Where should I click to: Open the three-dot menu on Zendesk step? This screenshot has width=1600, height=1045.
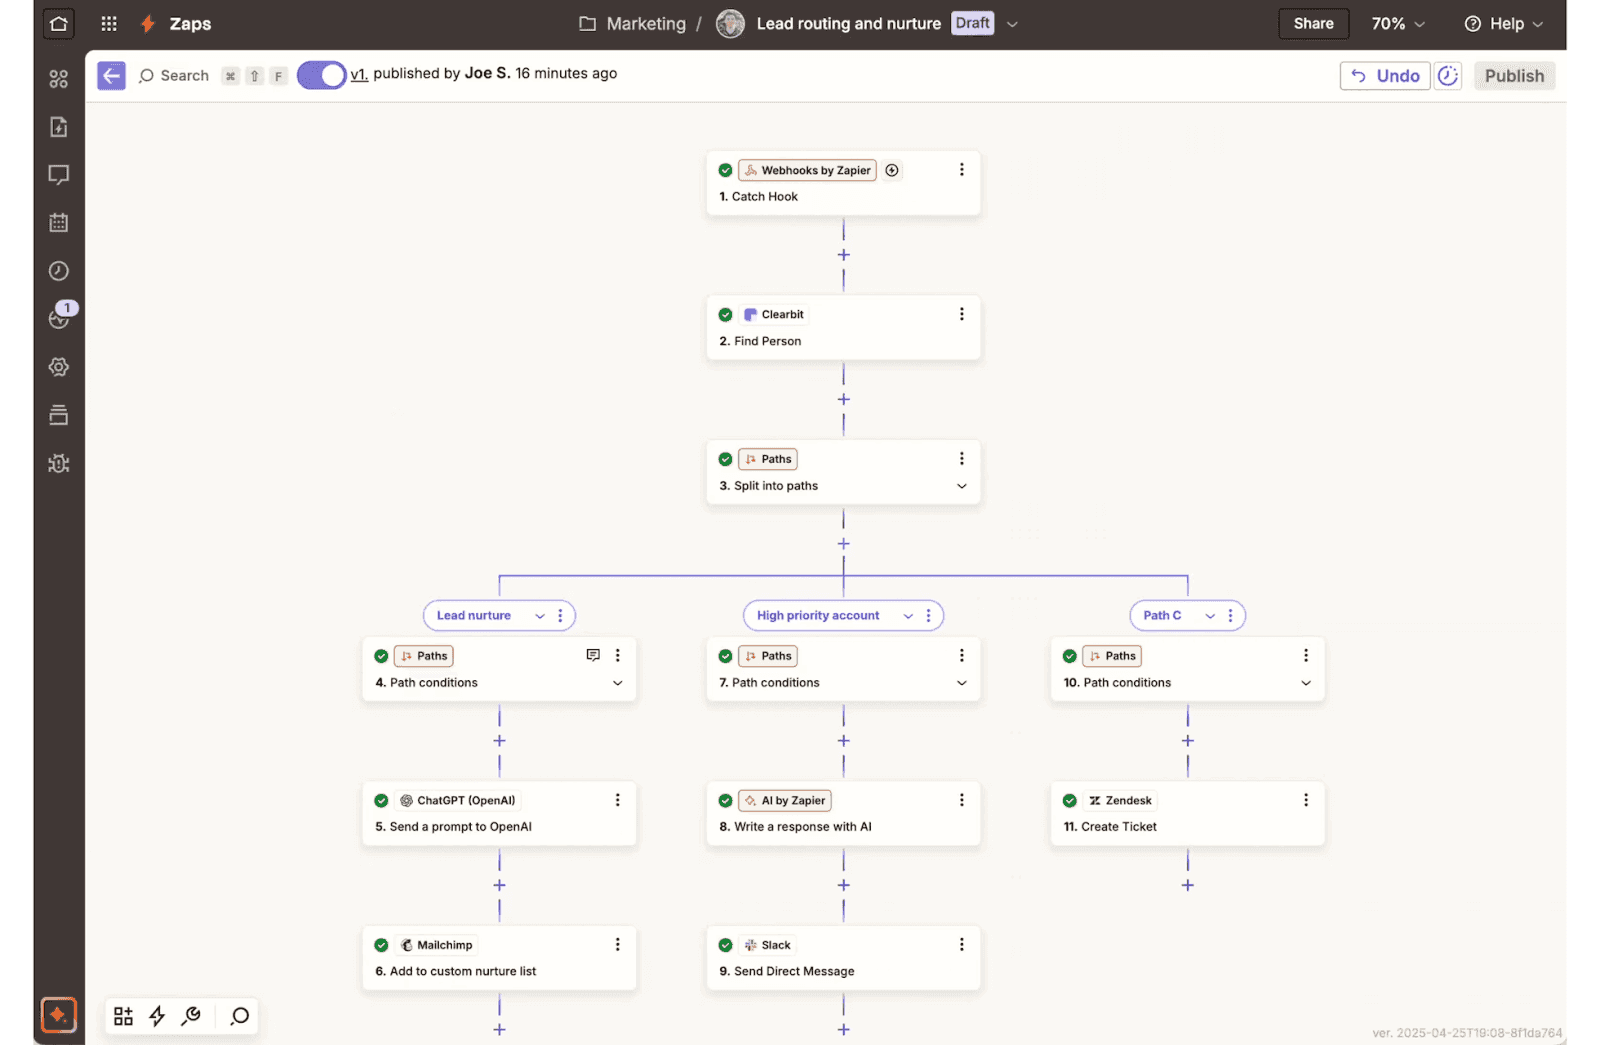(x=1305, y=799)
